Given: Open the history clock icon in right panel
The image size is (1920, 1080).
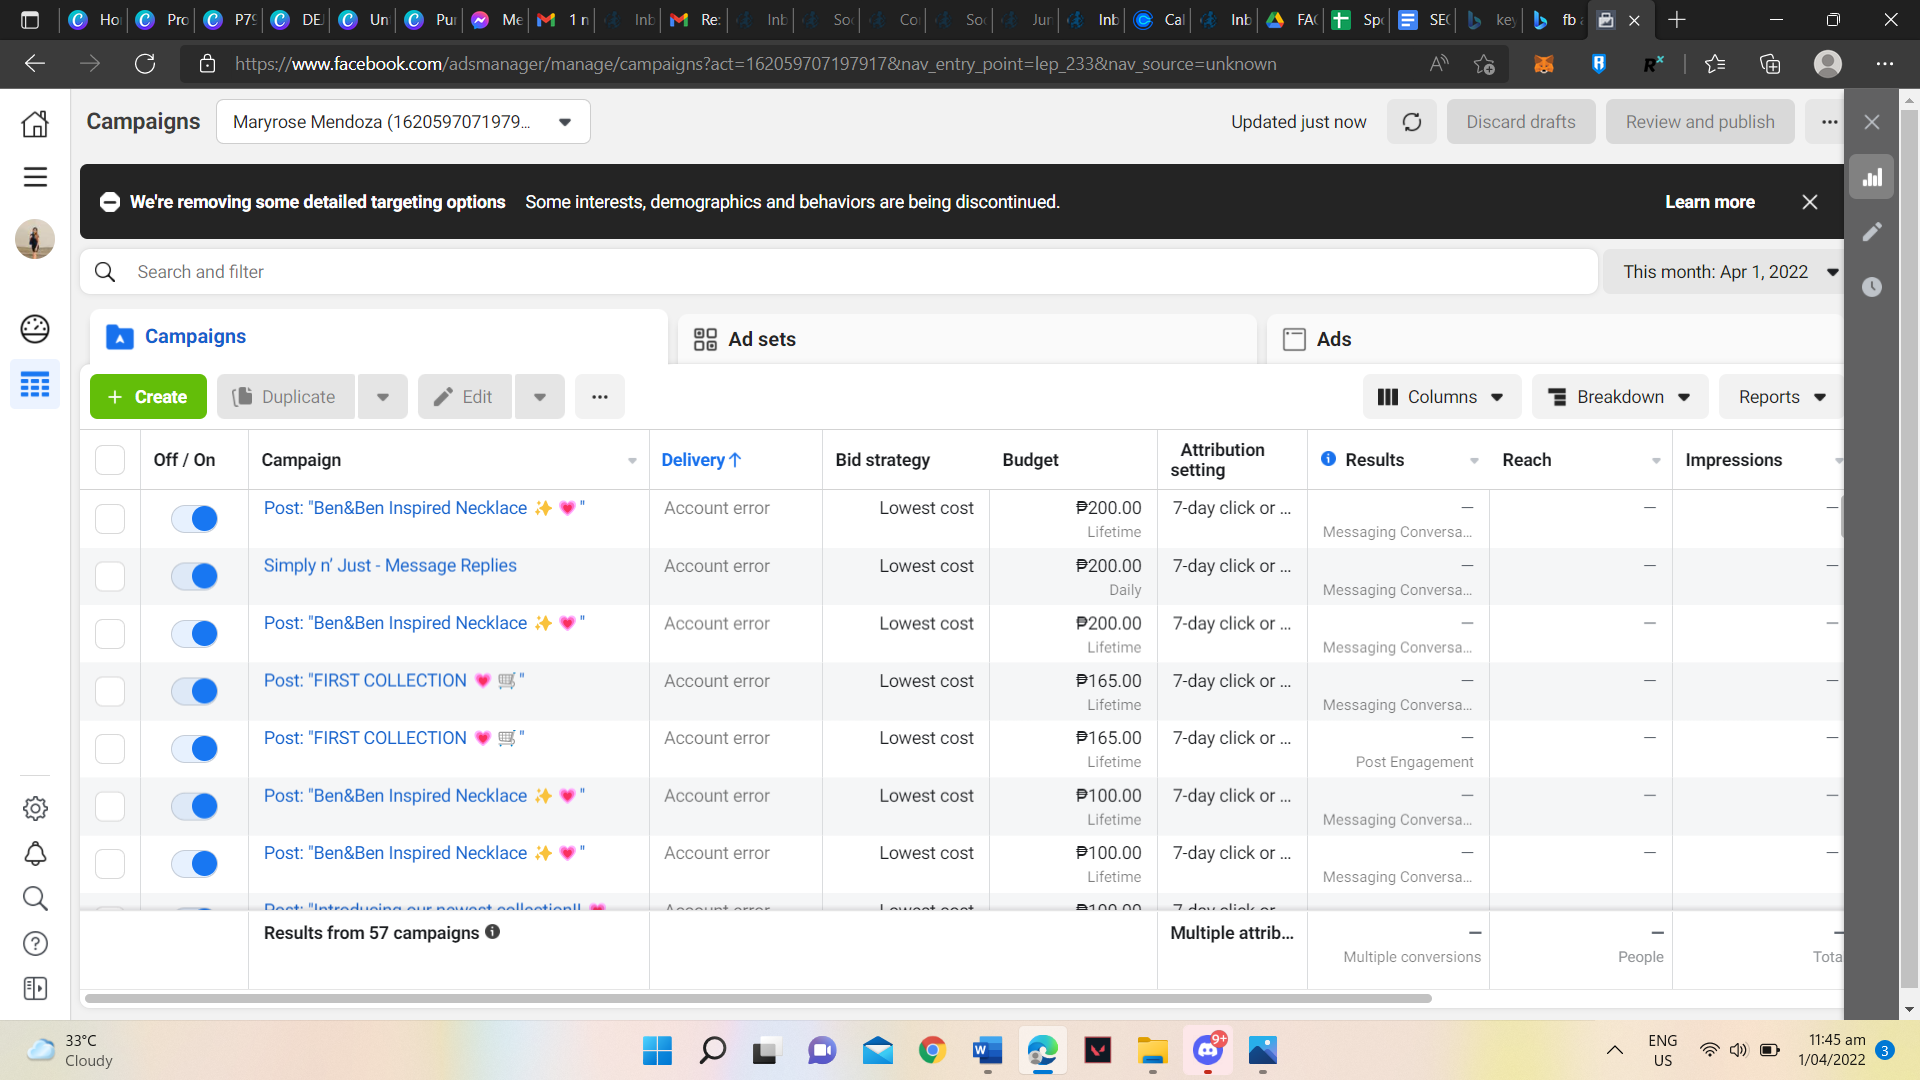Looking at the screenshot, I should click(x=1872, y=287).
